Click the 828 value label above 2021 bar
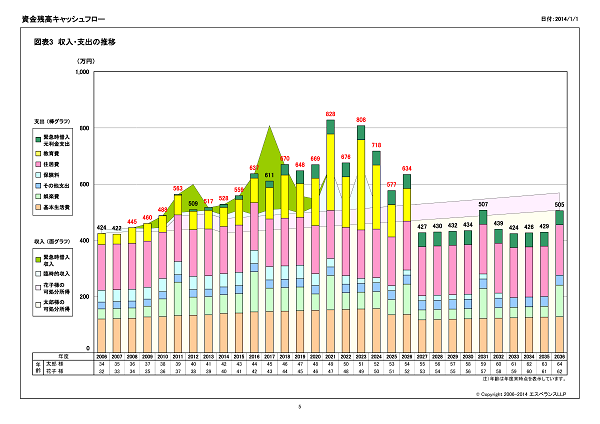The width and height of the screenshot is (600, 424). [x=330, y=114]
